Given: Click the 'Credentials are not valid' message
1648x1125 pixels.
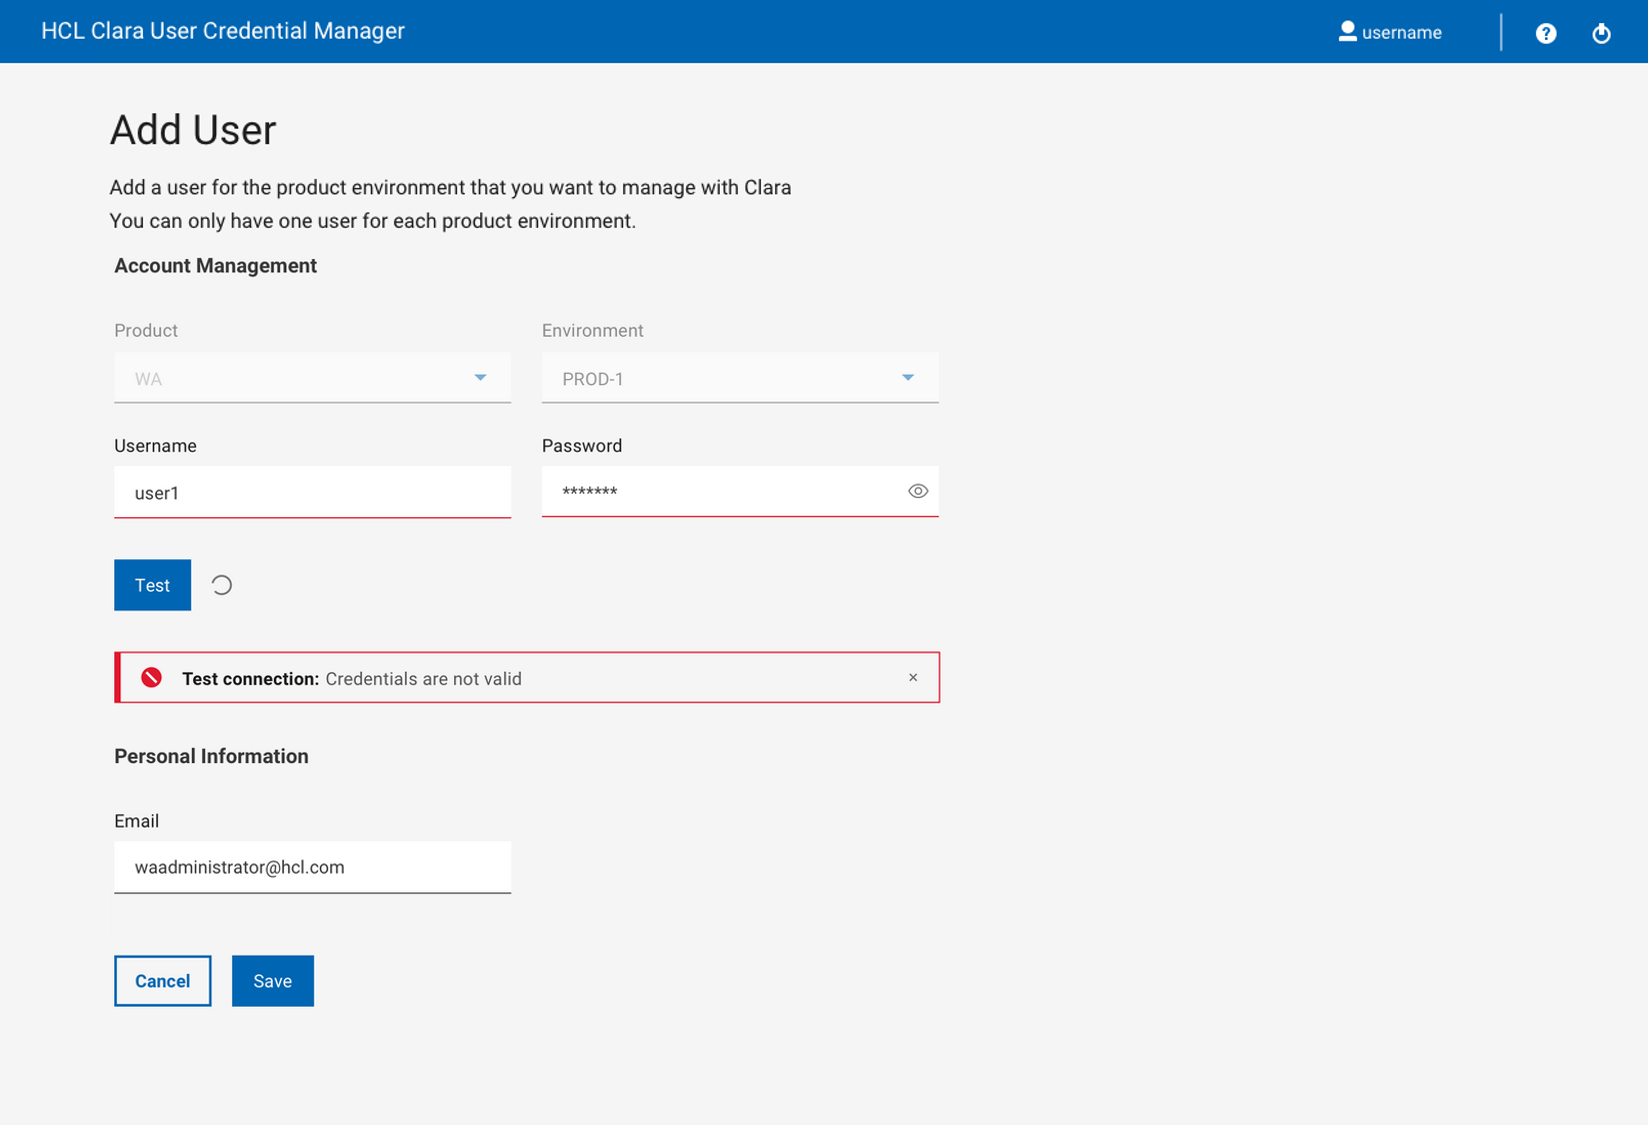Looking at the screenshot, I should click(423, 679).
